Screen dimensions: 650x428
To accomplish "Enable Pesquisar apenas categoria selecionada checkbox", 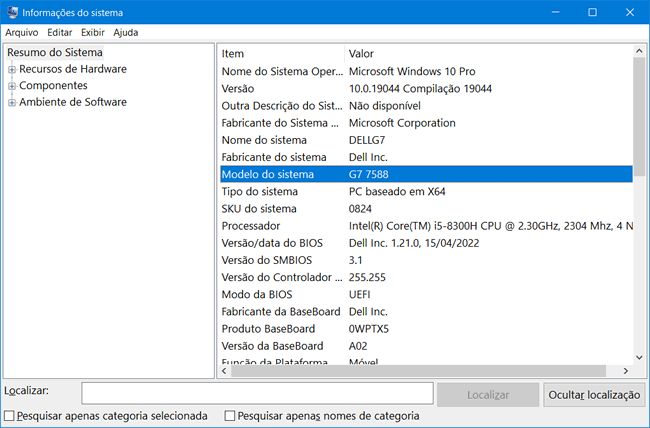I will pos(10,416).
